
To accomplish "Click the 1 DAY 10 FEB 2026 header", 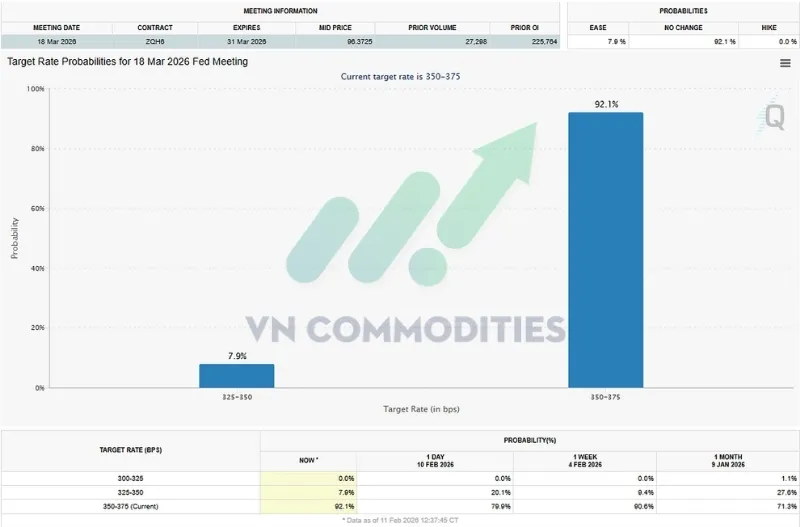I will (x=435, y=461).
